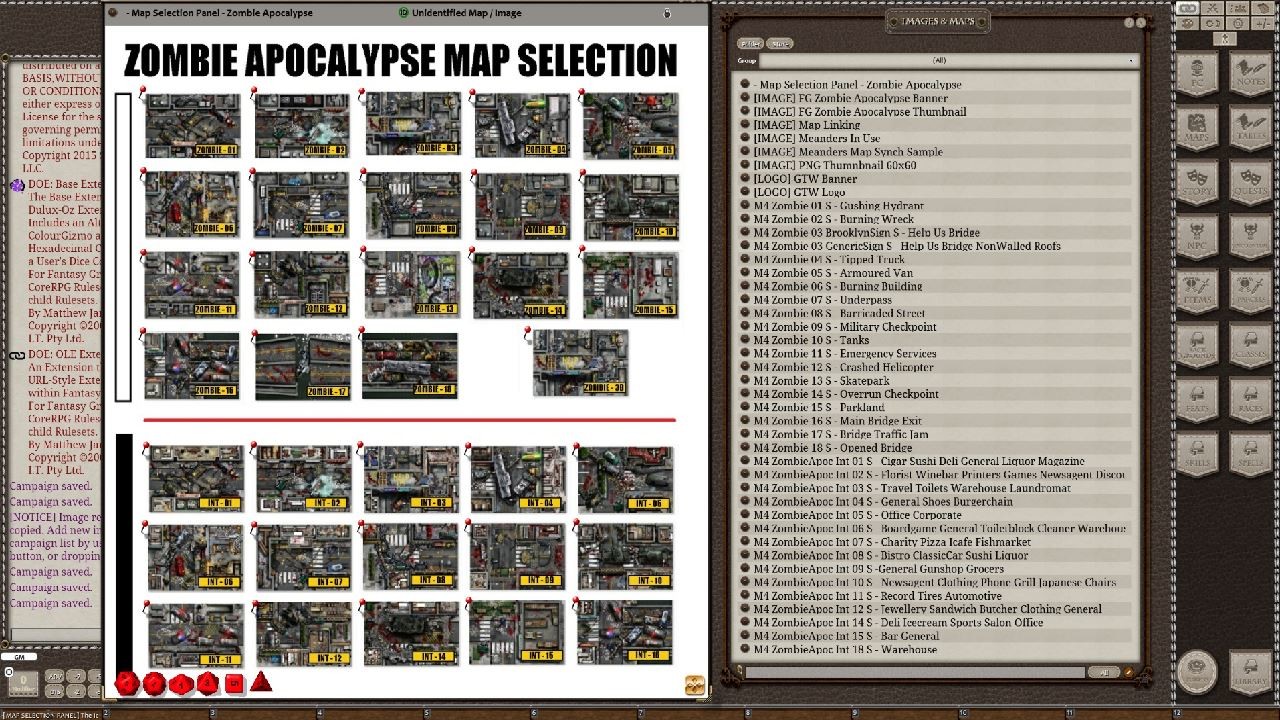This screenshot has width=1280, height=720.
Task: Select "M4 Zombie 18 S - Opened Bridge"
Action: coord(833,448)
